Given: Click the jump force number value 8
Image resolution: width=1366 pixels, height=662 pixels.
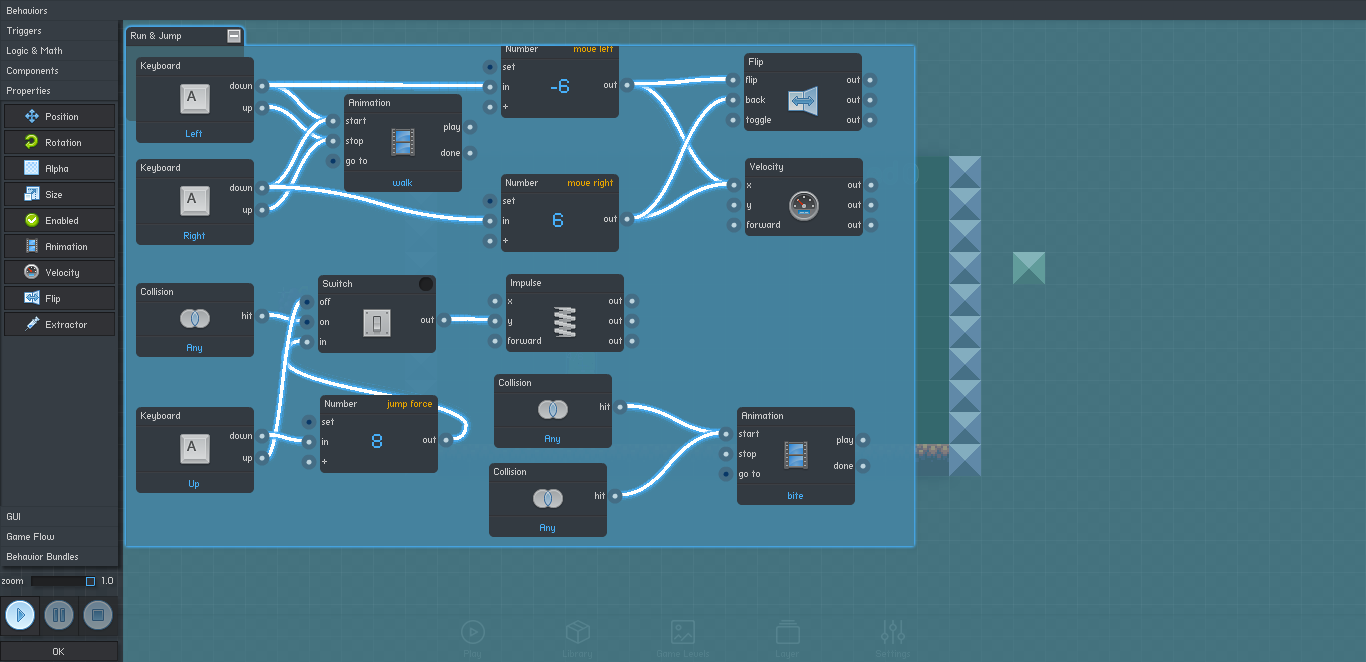Looking at the screenshot, I should [377, 440].
